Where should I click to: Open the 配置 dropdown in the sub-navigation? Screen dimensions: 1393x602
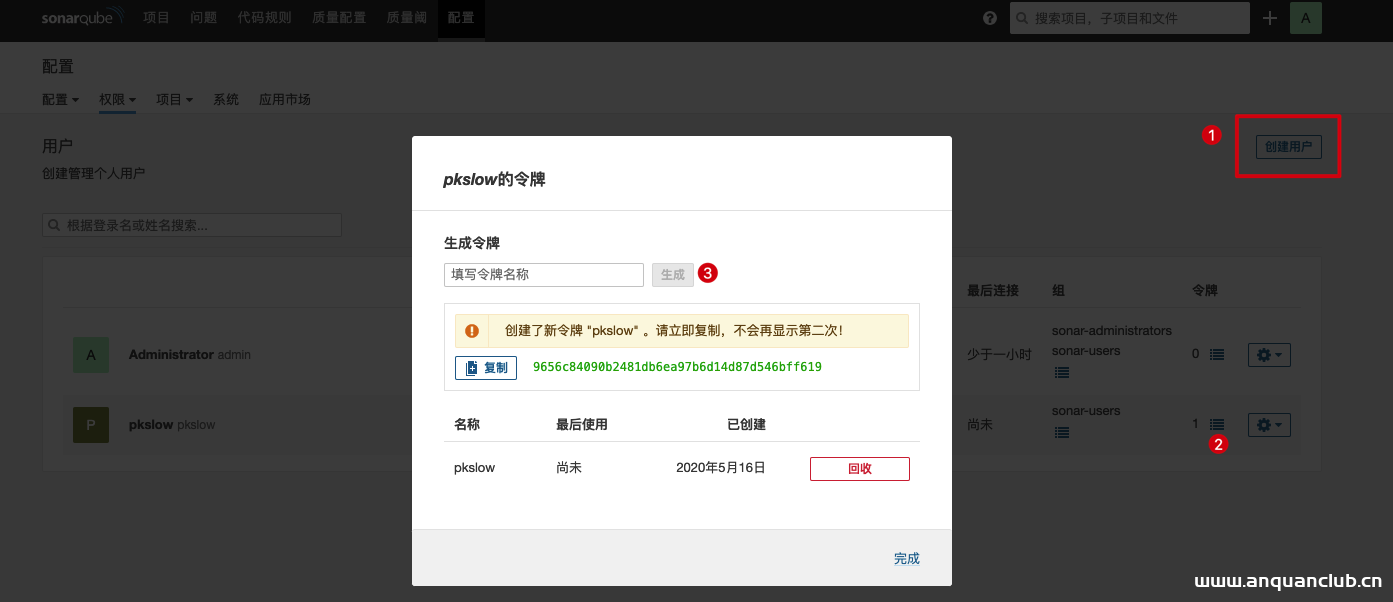coord(60,99)
